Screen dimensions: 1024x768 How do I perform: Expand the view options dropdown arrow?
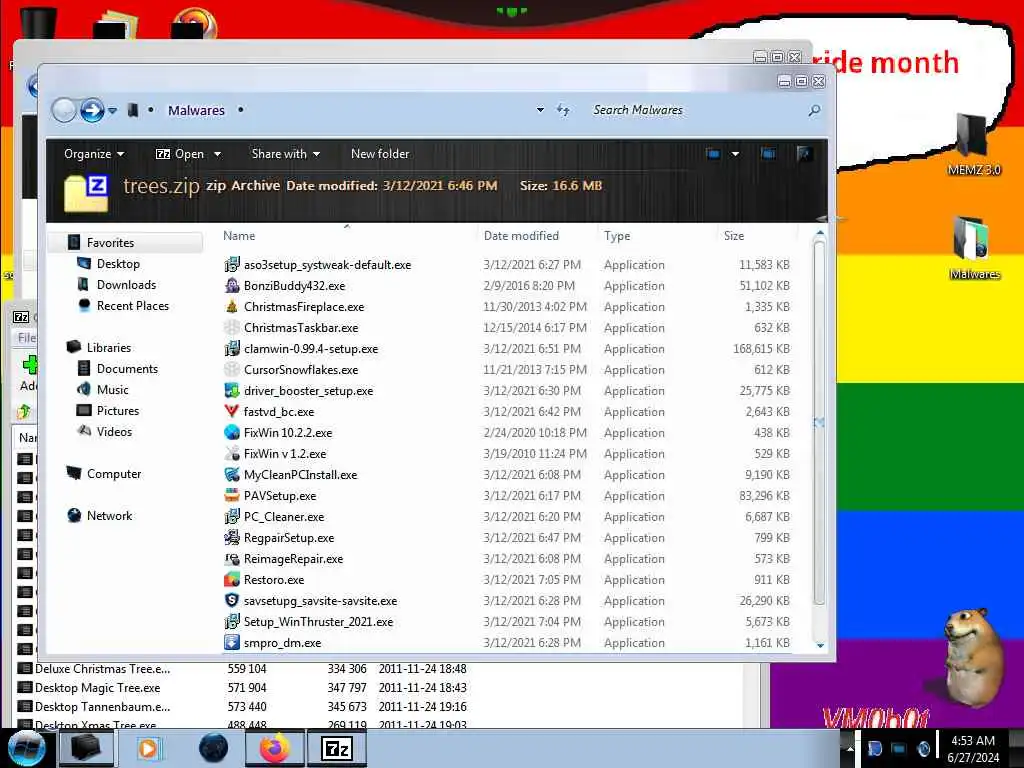pyautogui.click(x=735, y=154)
